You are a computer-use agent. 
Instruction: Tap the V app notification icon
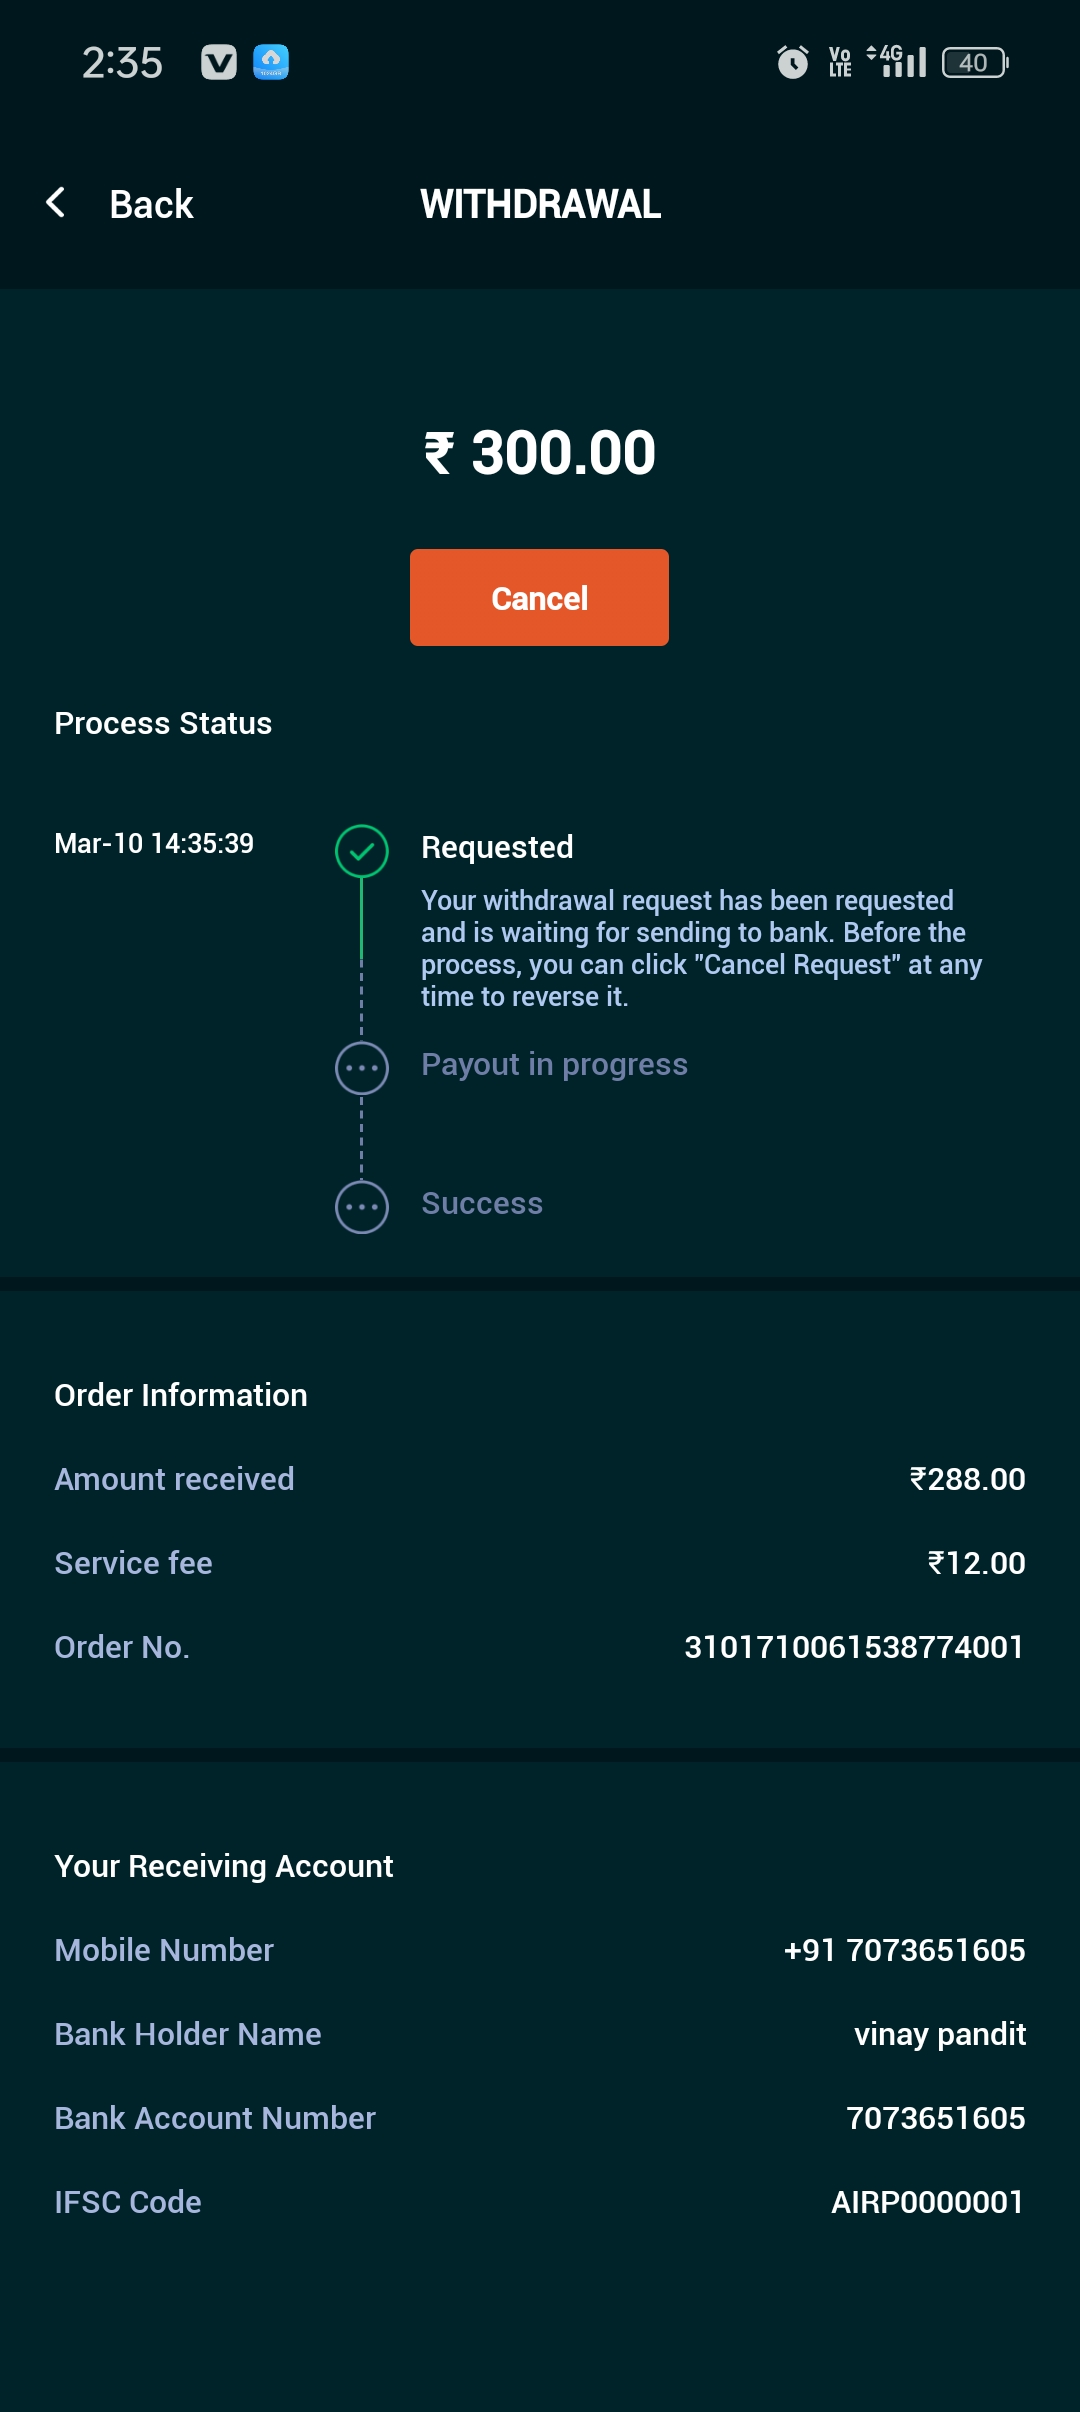coord(219,62)
